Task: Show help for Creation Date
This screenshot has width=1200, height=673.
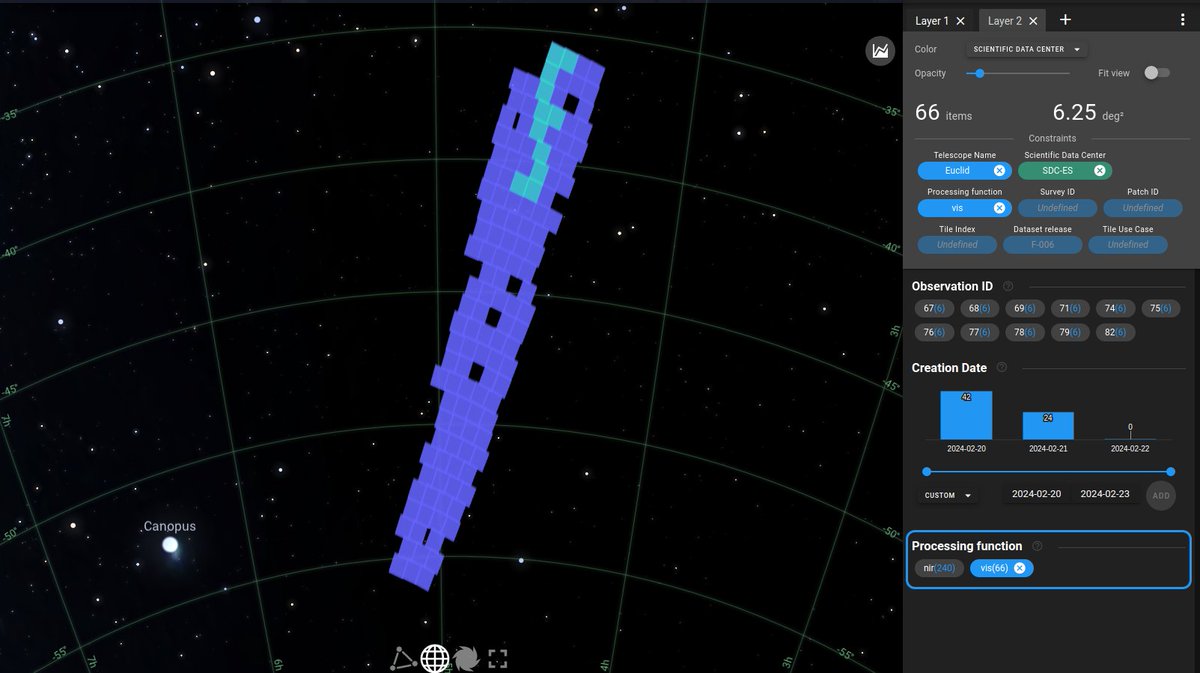Action: [x=1002, y=368]
